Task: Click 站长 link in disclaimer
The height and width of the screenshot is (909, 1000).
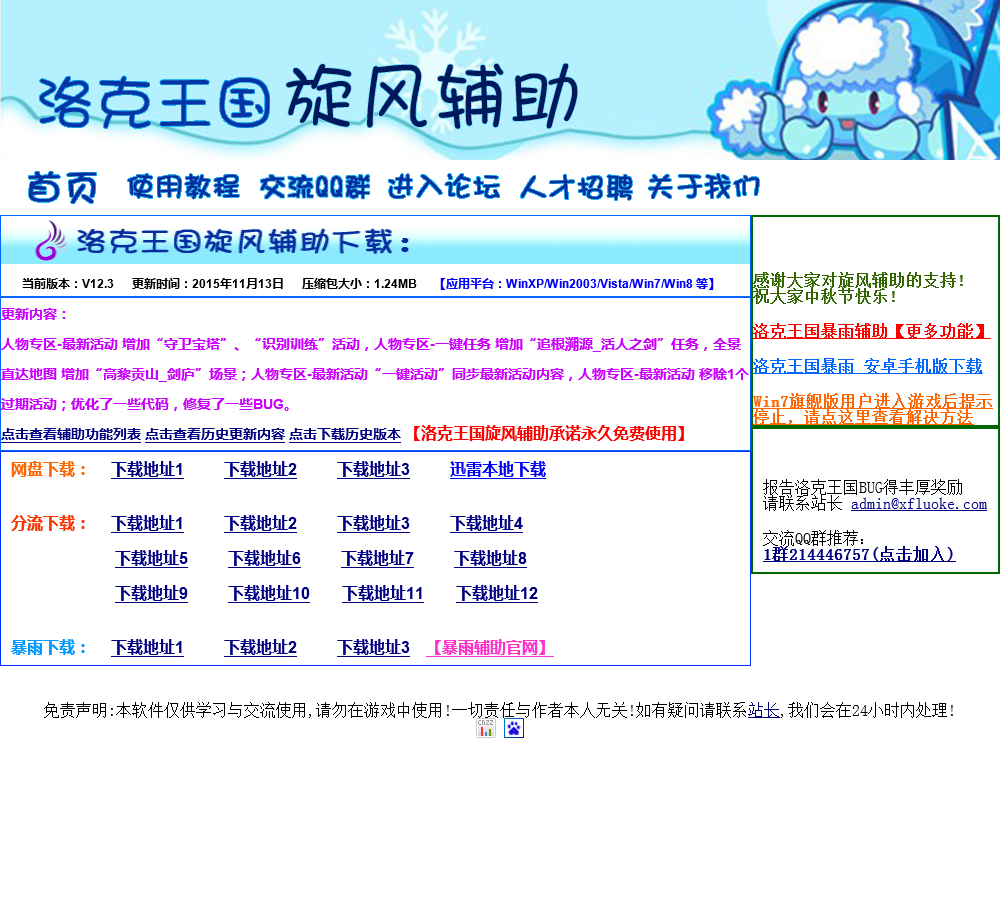Action: (763, 710)
